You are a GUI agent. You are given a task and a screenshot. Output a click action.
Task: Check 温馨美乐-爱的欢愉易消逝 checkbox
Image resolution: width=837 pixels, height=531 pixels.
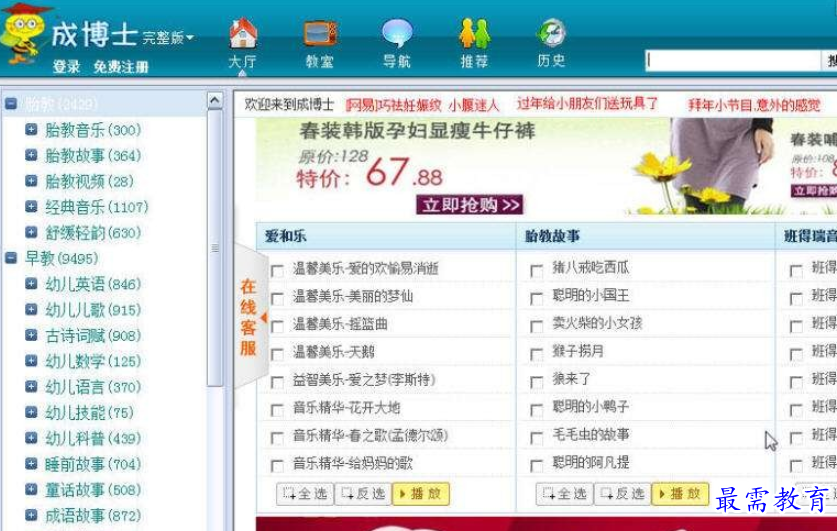click(x=277, y=271)
